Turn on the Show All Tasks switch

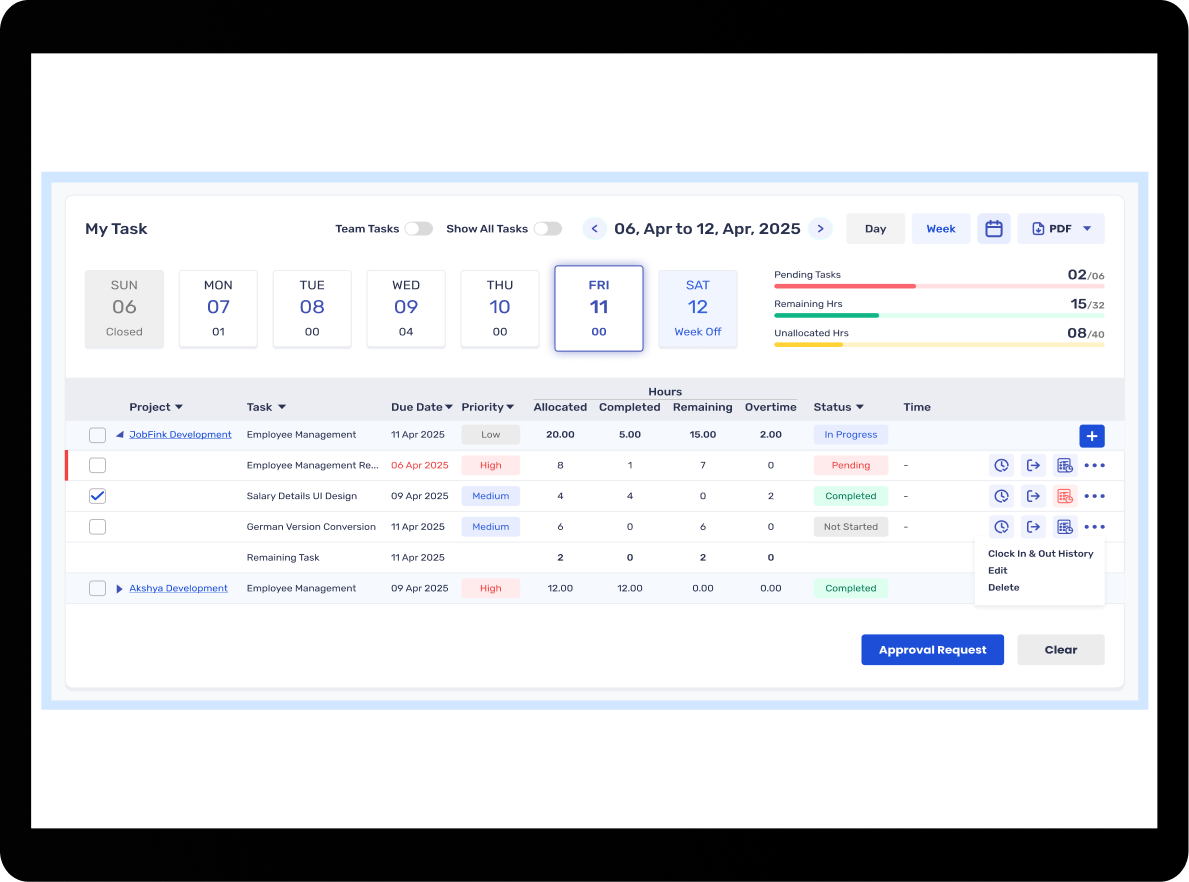[x=547, y=229]
